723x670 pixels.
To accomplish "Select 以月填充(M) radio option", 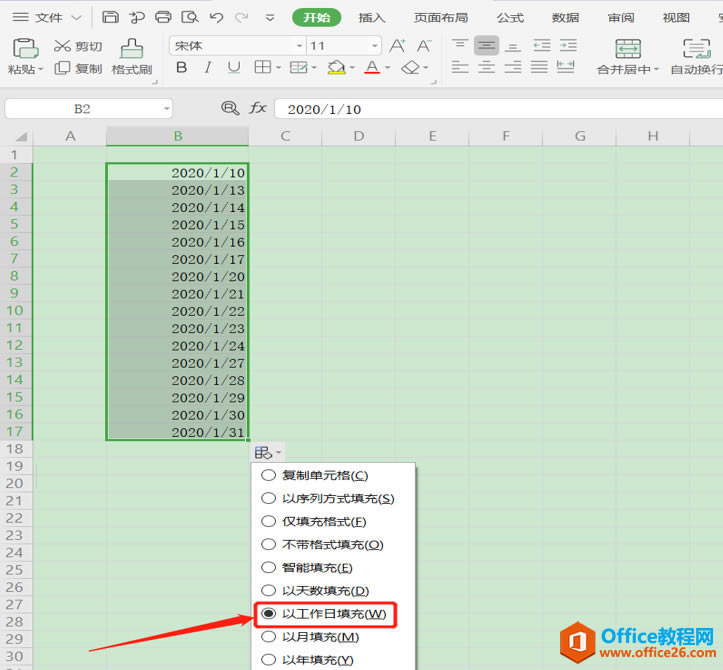I will 268,637.
